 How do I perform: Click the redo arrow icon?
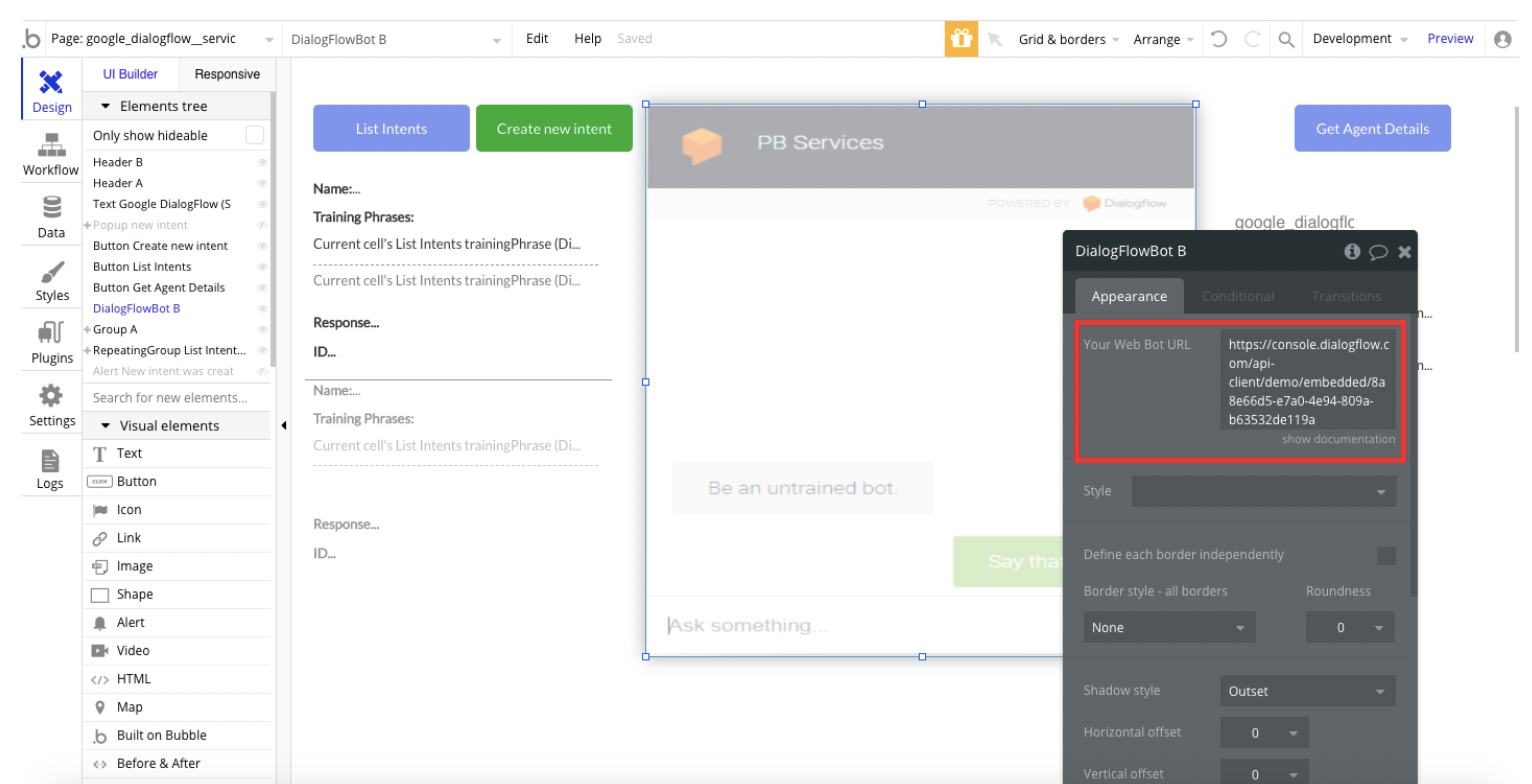click(x=1252, y=39)
